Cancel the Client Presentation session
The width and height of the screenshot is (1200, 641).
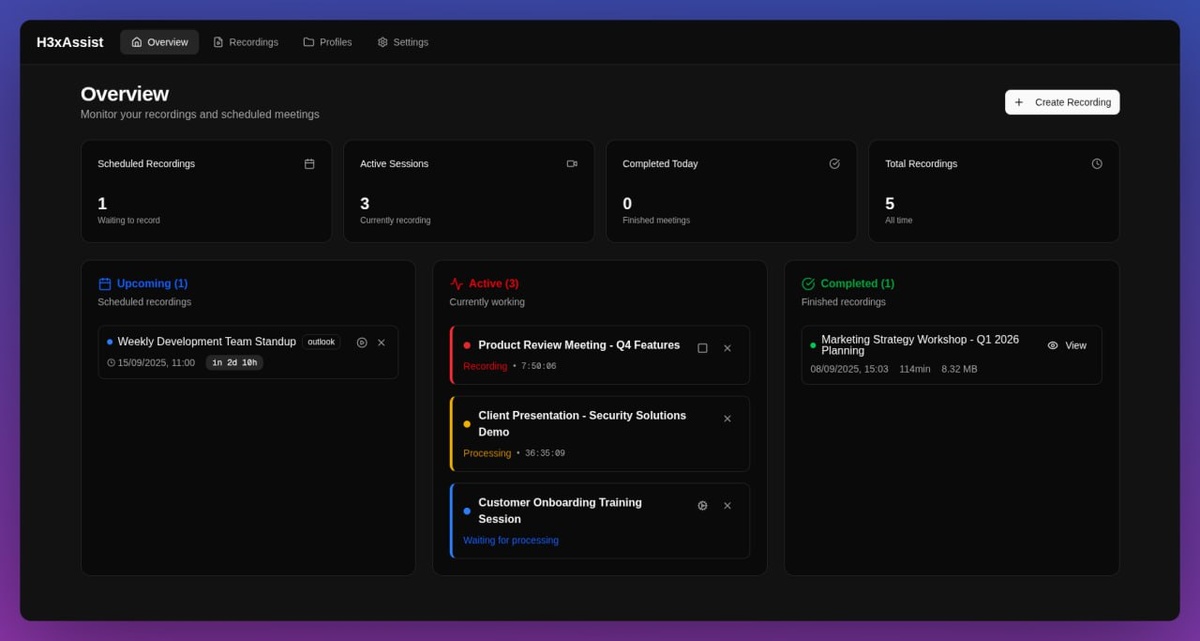point(727,419)
